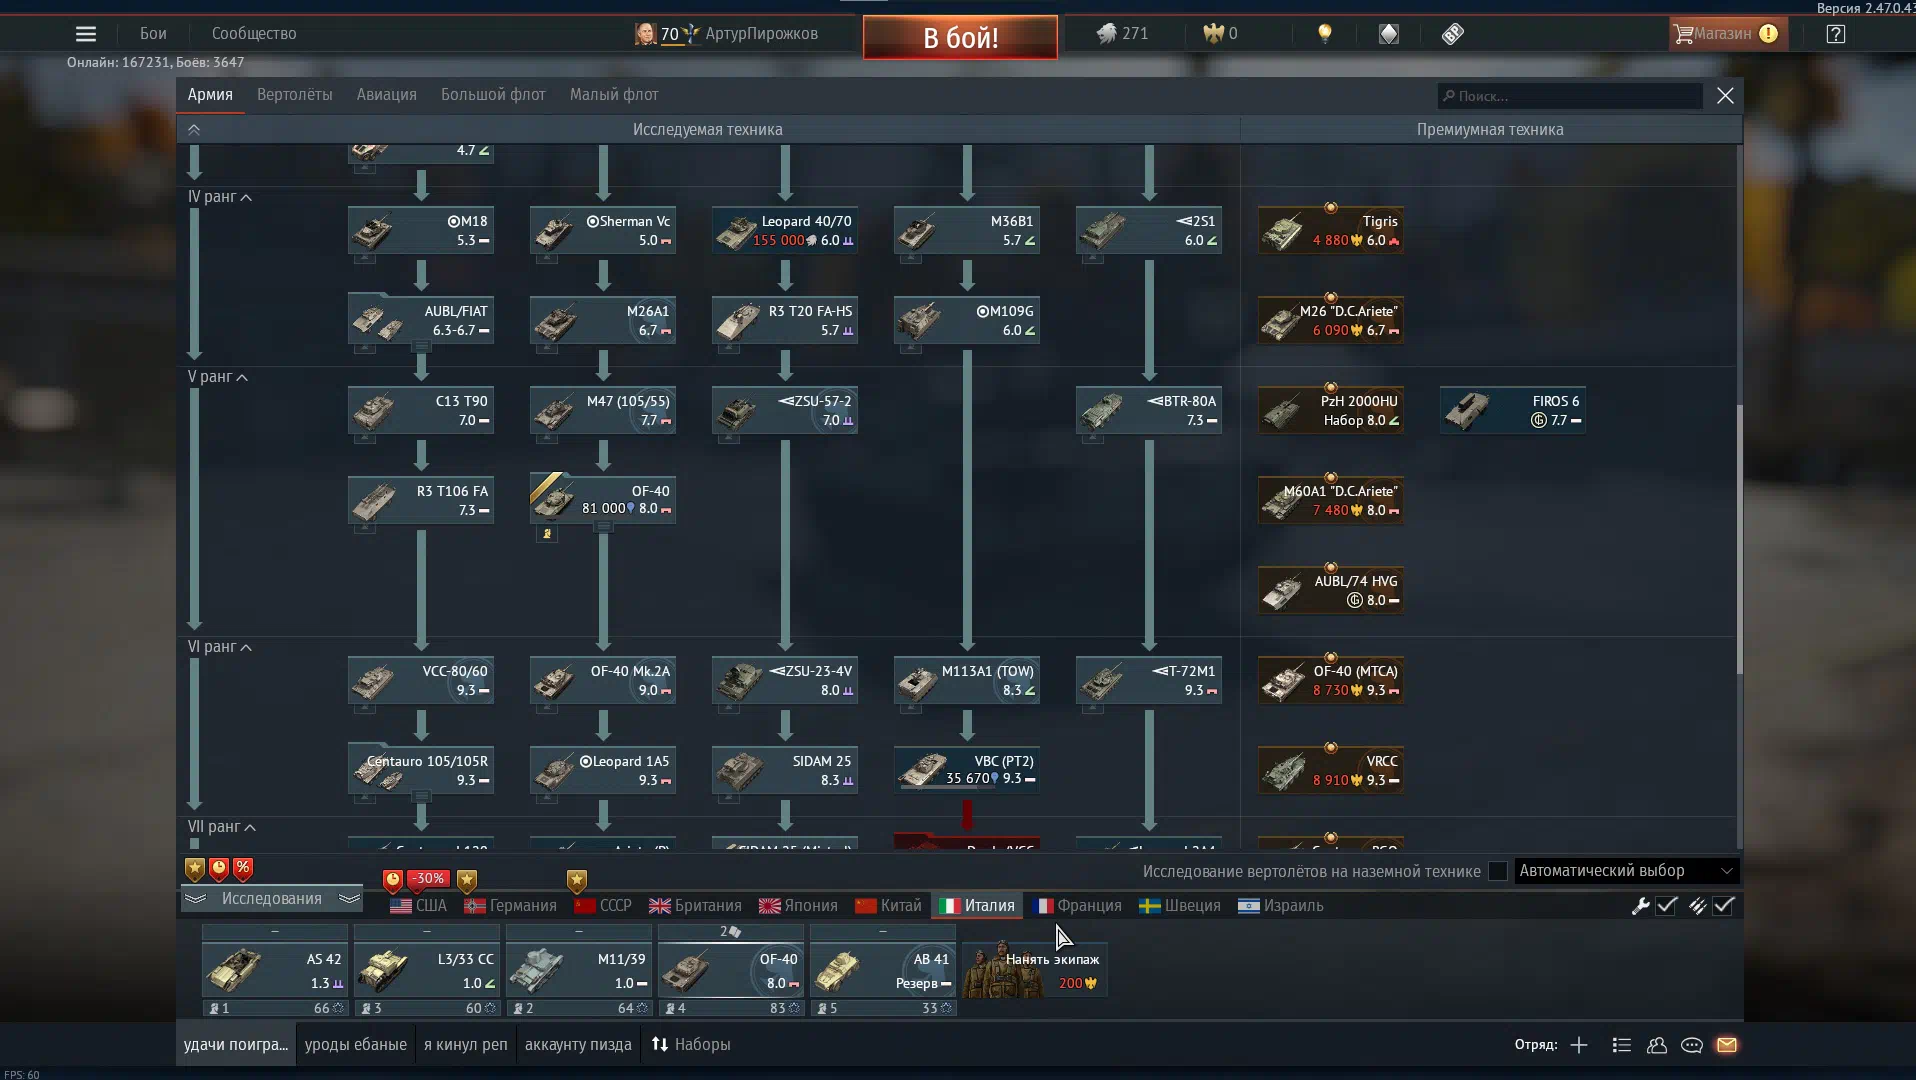Click the star badge above СССР flag
The image size is (1916, 1080).
coord(577,881)
